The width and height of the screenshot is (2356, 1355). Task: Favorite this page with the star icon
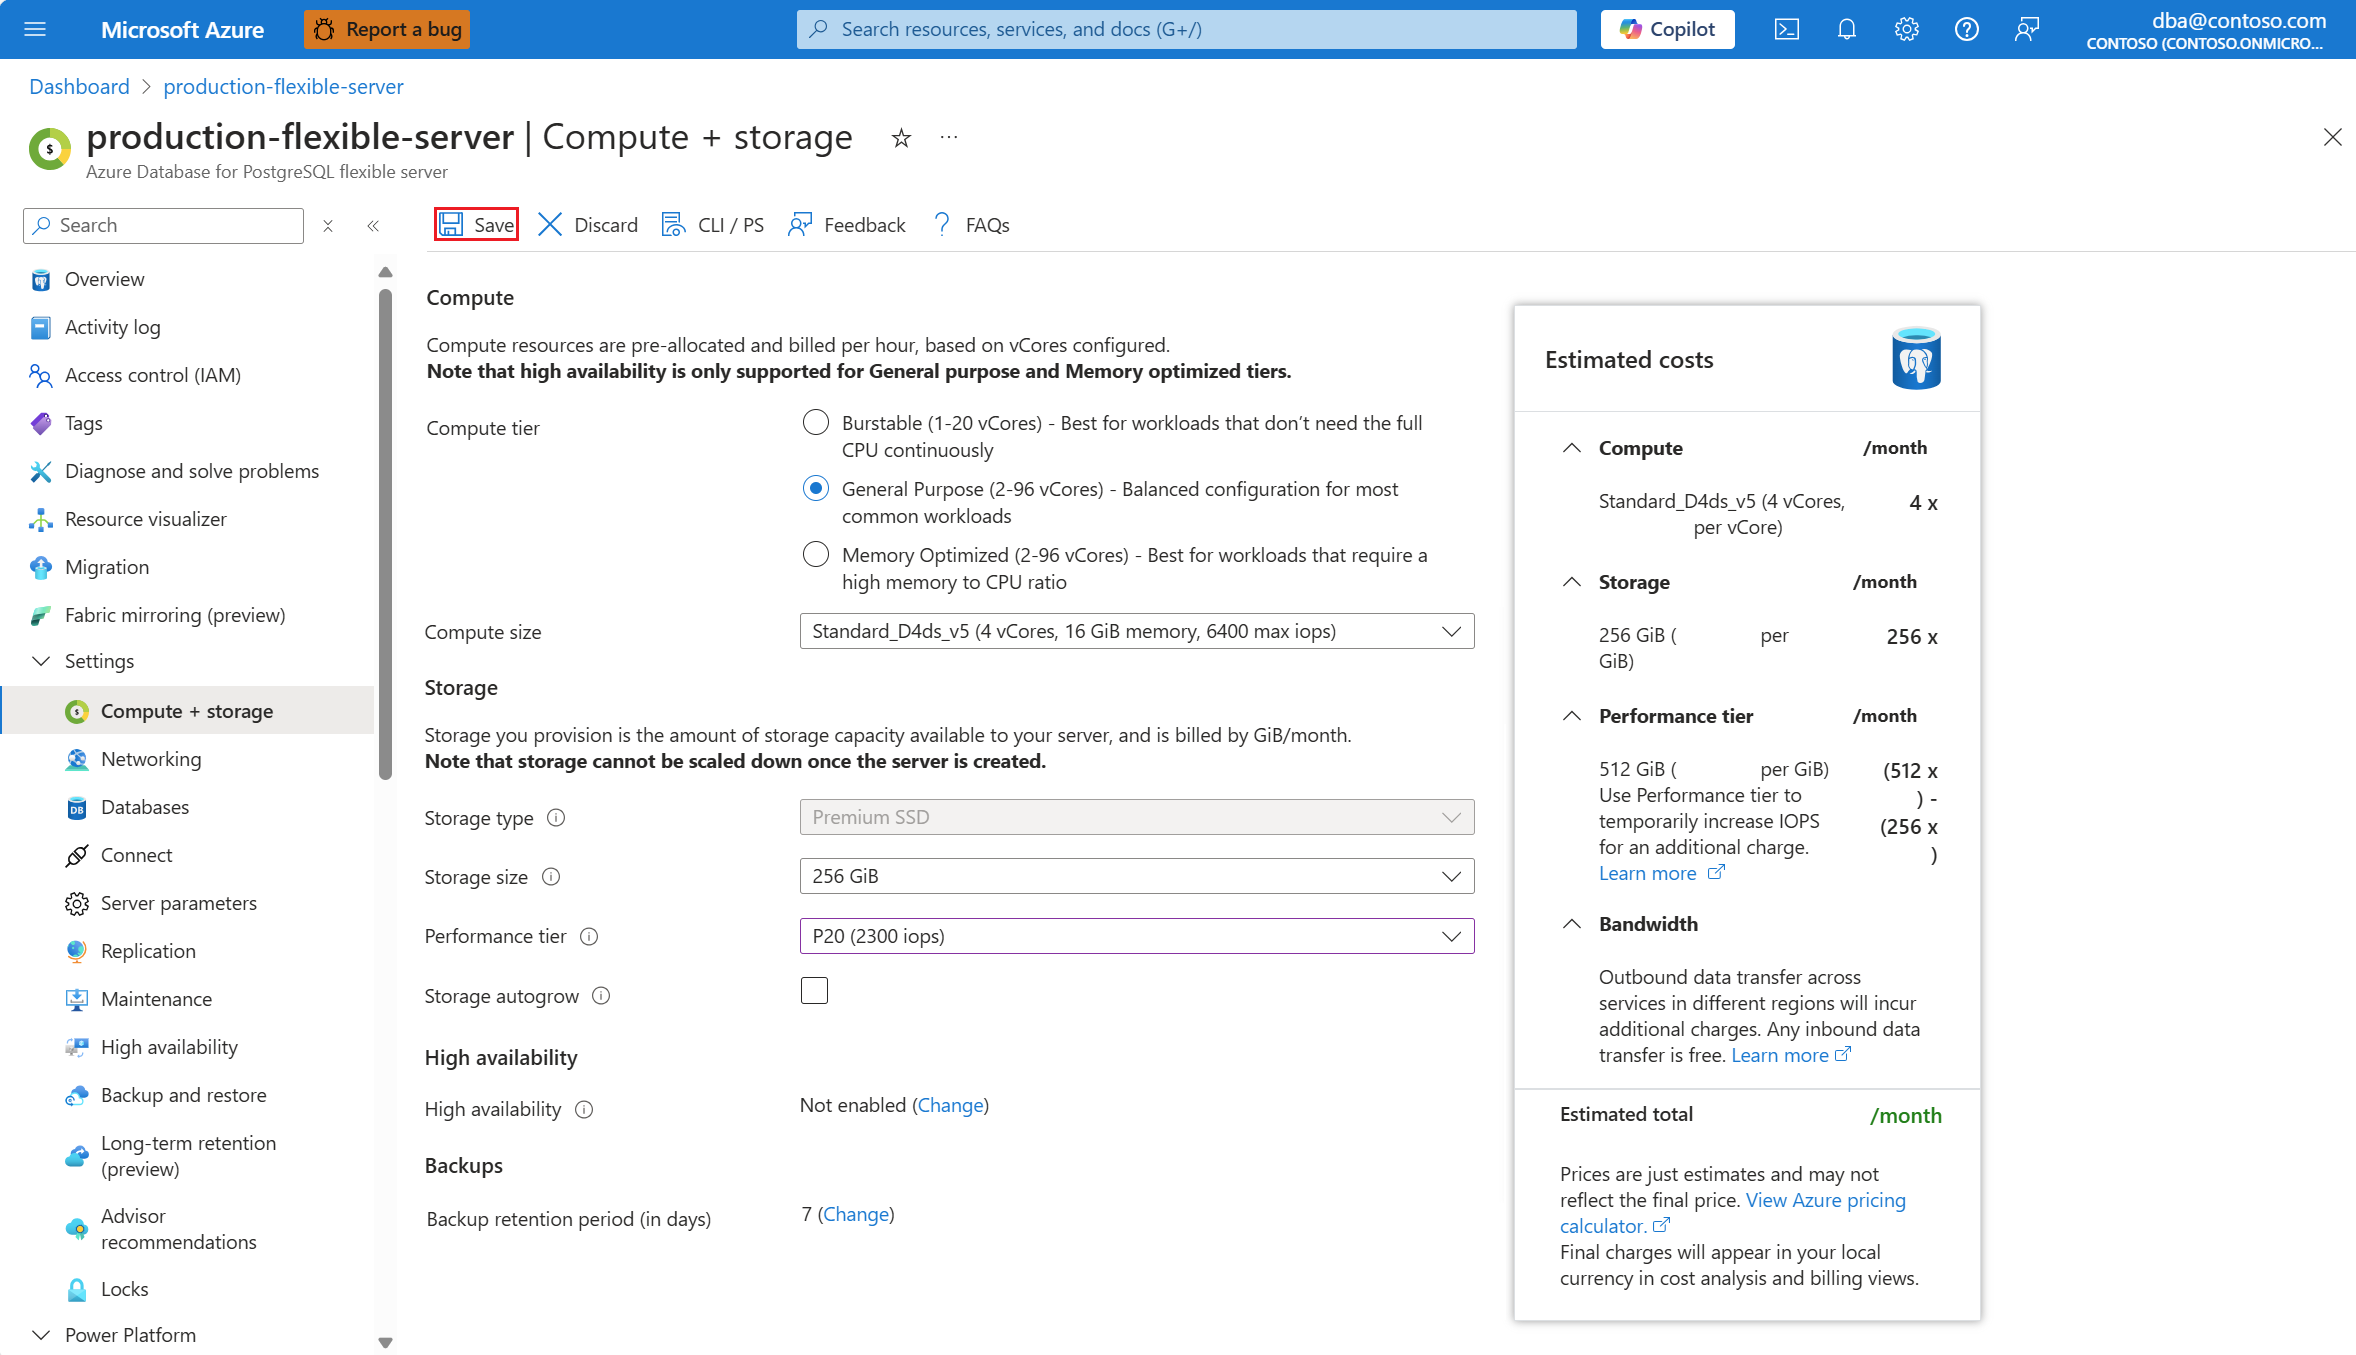[x=901, y=138]
